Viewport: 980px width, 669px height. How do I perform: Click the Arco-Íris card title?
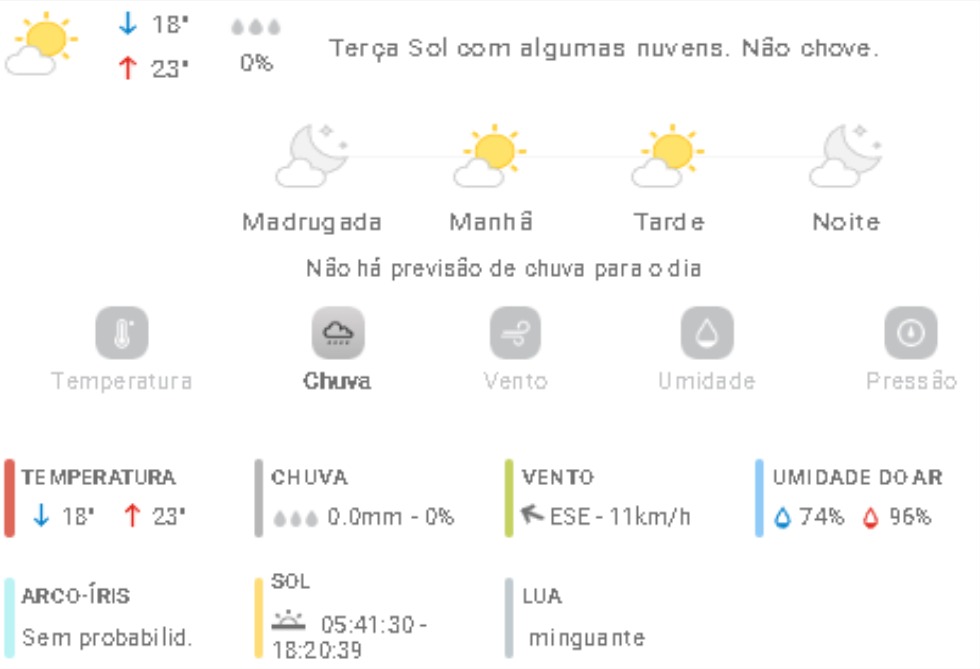[76, 596]
